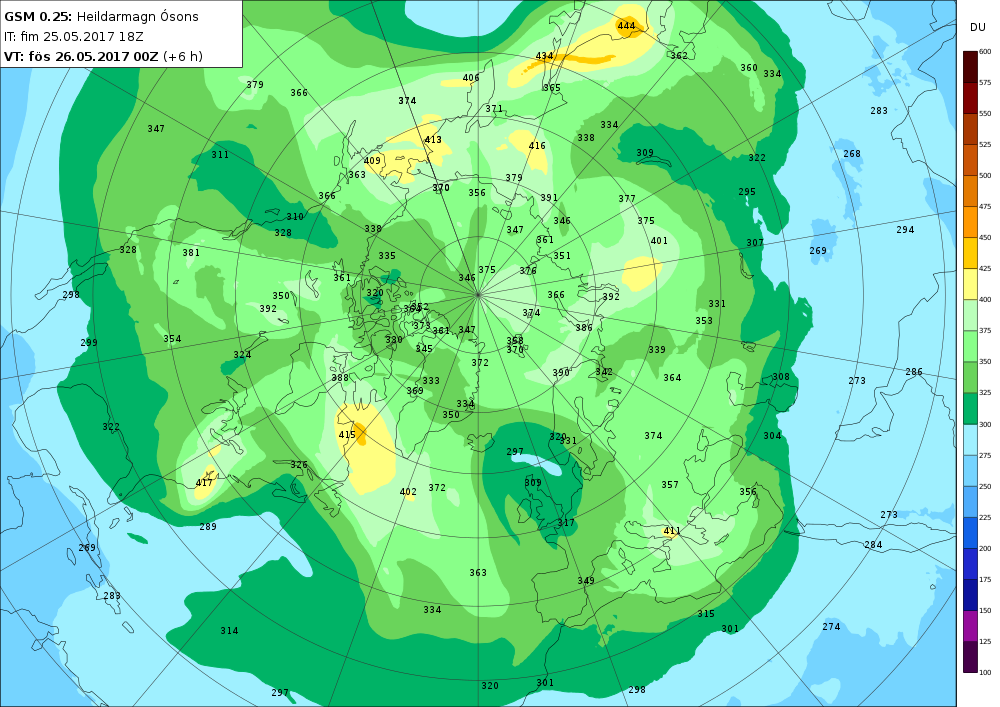Click the 364 value label
1000x707 pixels.
672,378
